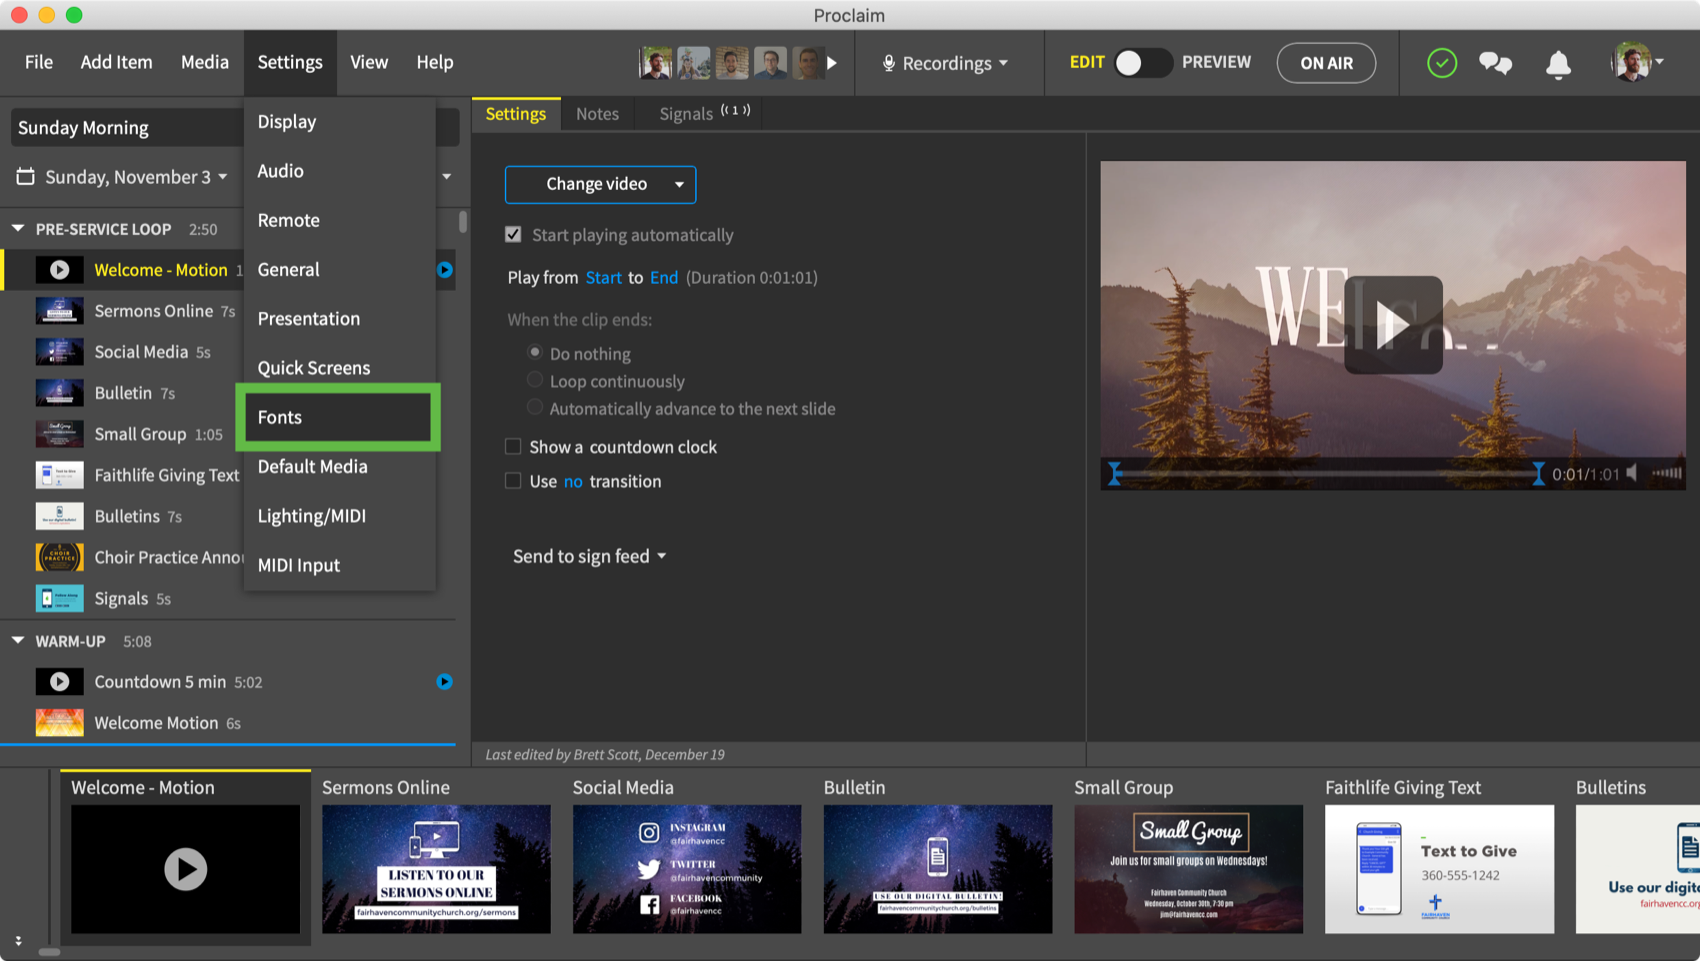Open the notifications bell icon
1700x961 pixels.
coord(1557,64)
